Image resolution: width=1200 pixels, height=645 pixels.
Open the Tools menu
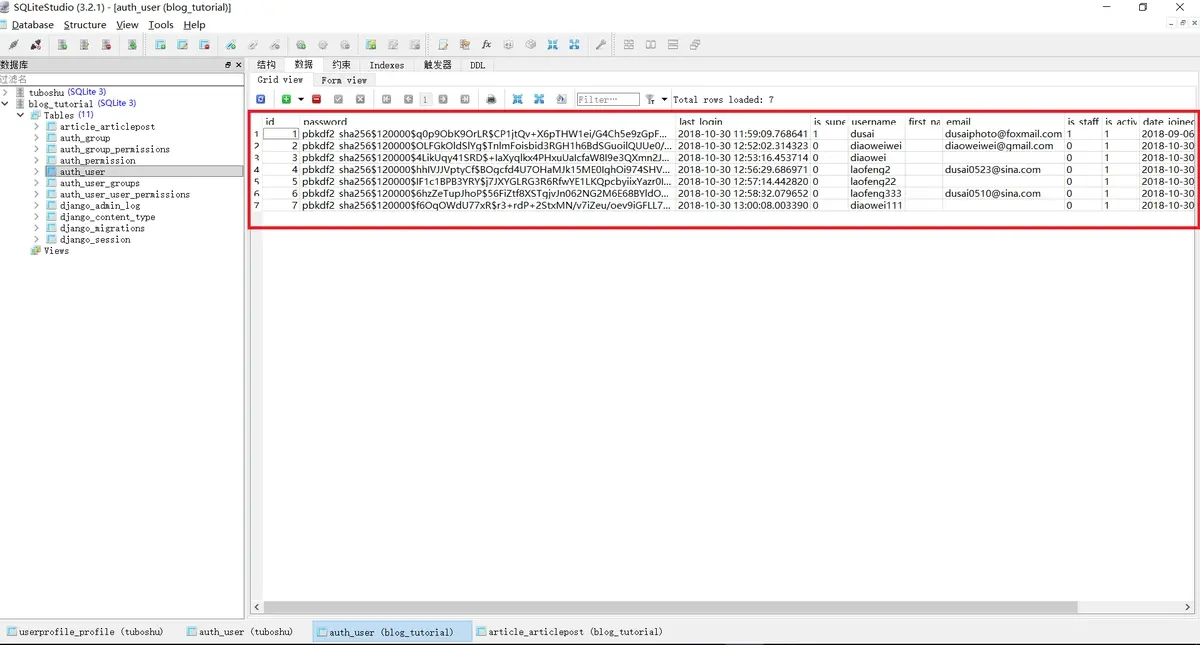160,25
